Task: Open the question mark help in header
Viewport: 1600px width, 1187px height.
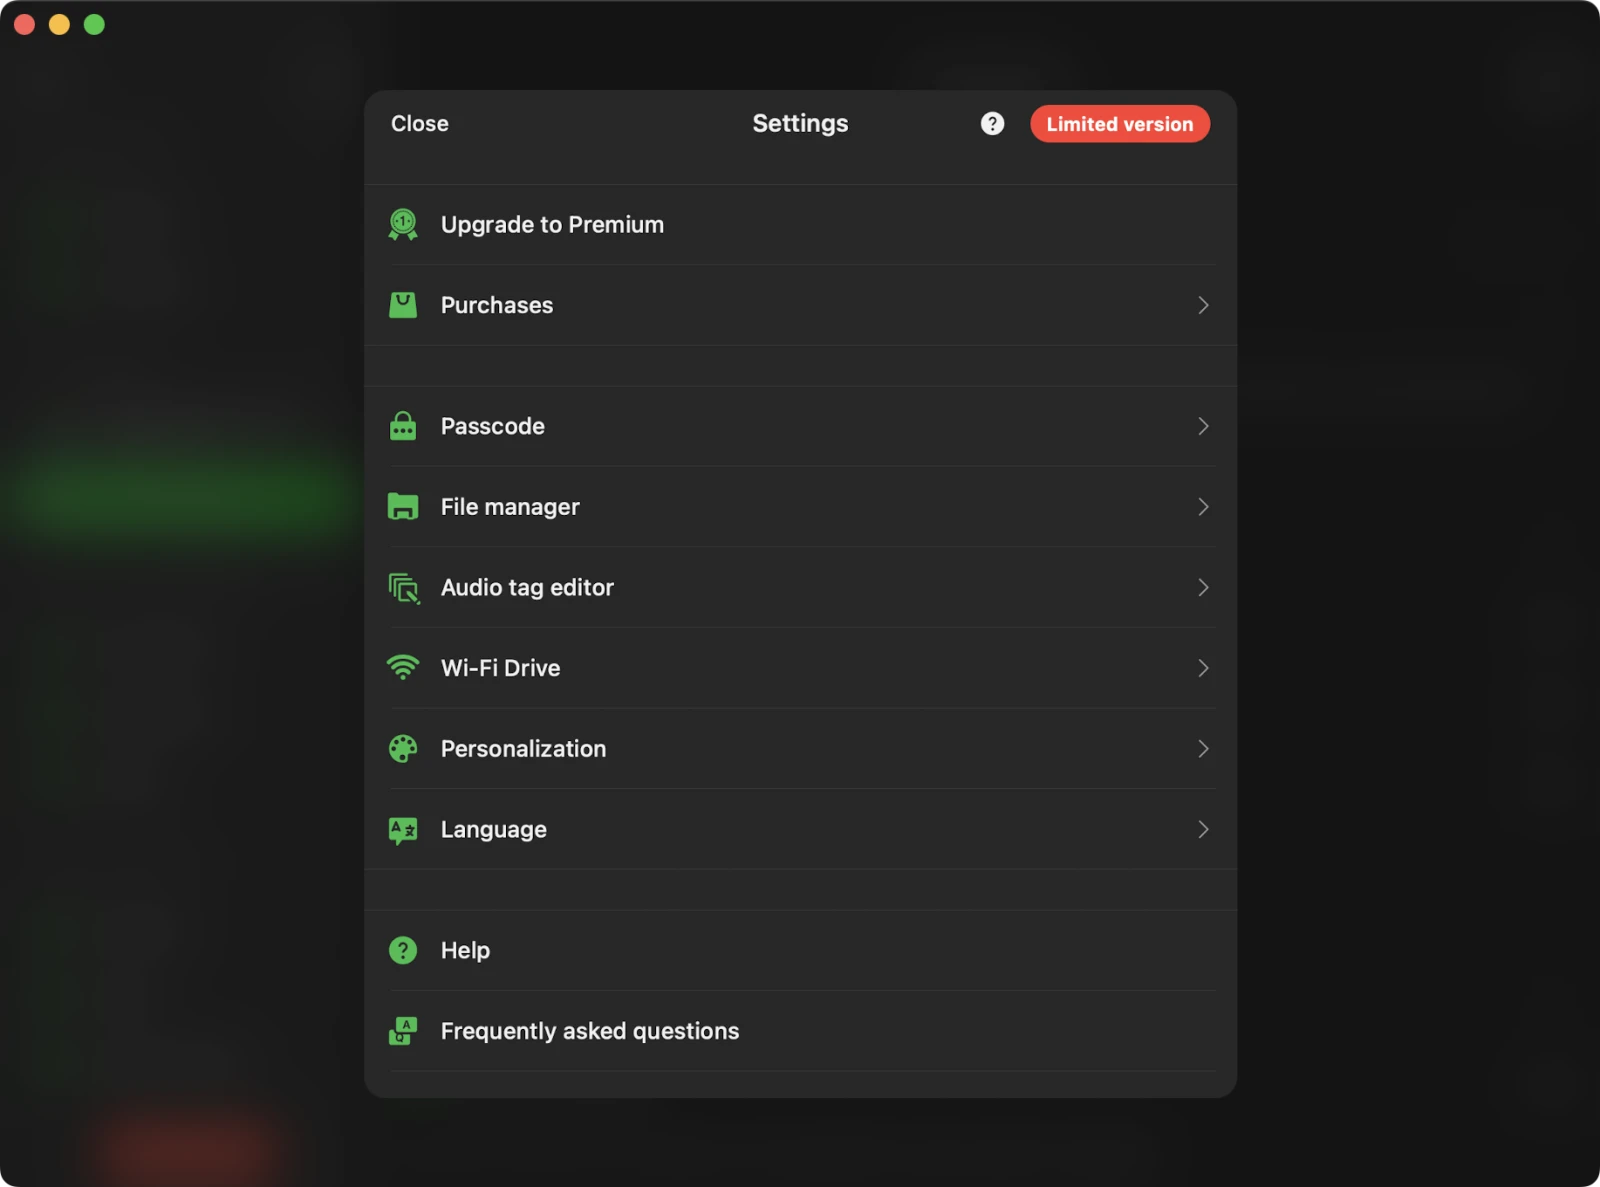Action: [x=992, y=124]
